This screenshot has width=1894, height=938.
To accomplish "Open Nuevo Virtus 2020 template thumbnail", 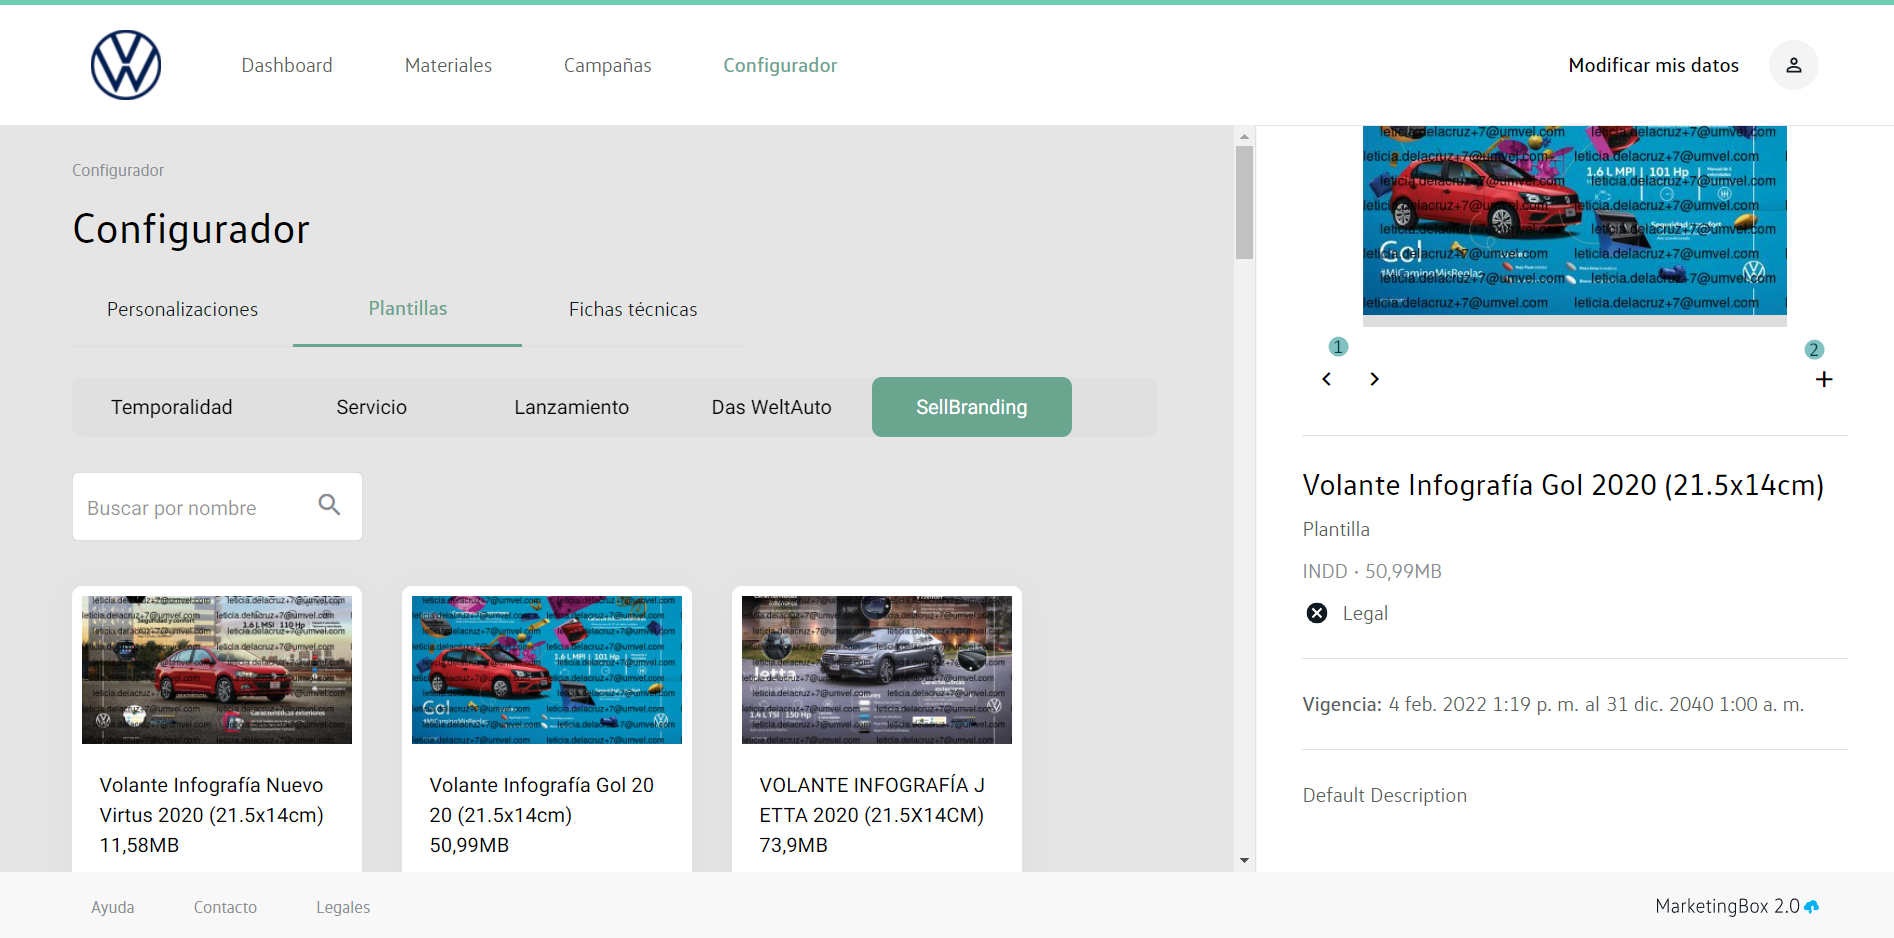I will click(x=217, y=670).
